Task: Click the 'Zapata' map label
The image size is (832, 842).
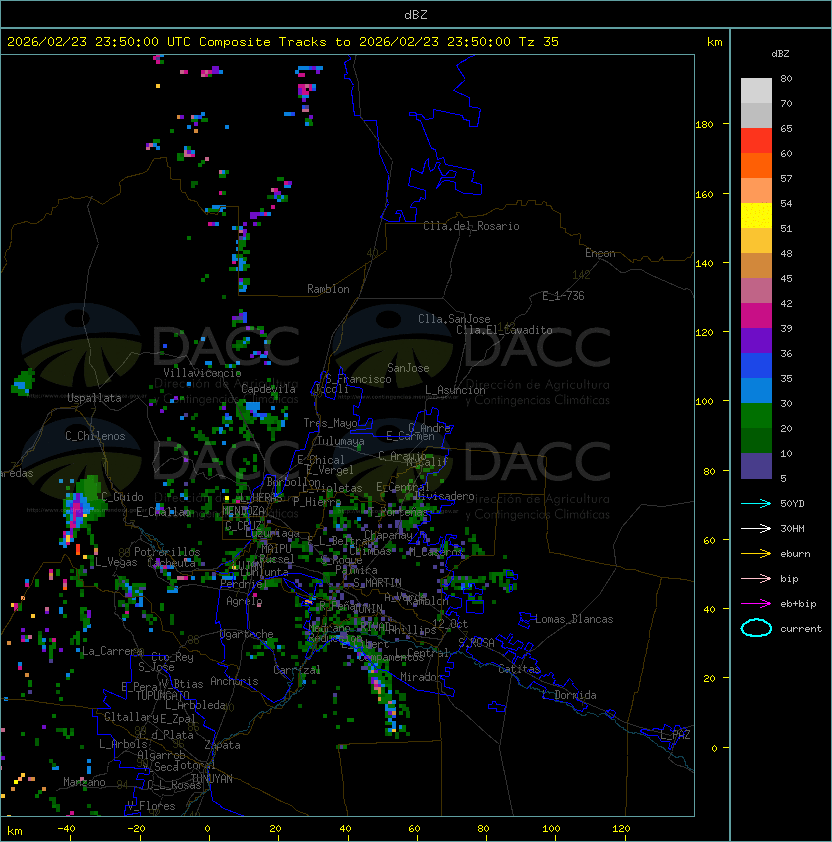Action: [x=222, y=745]
